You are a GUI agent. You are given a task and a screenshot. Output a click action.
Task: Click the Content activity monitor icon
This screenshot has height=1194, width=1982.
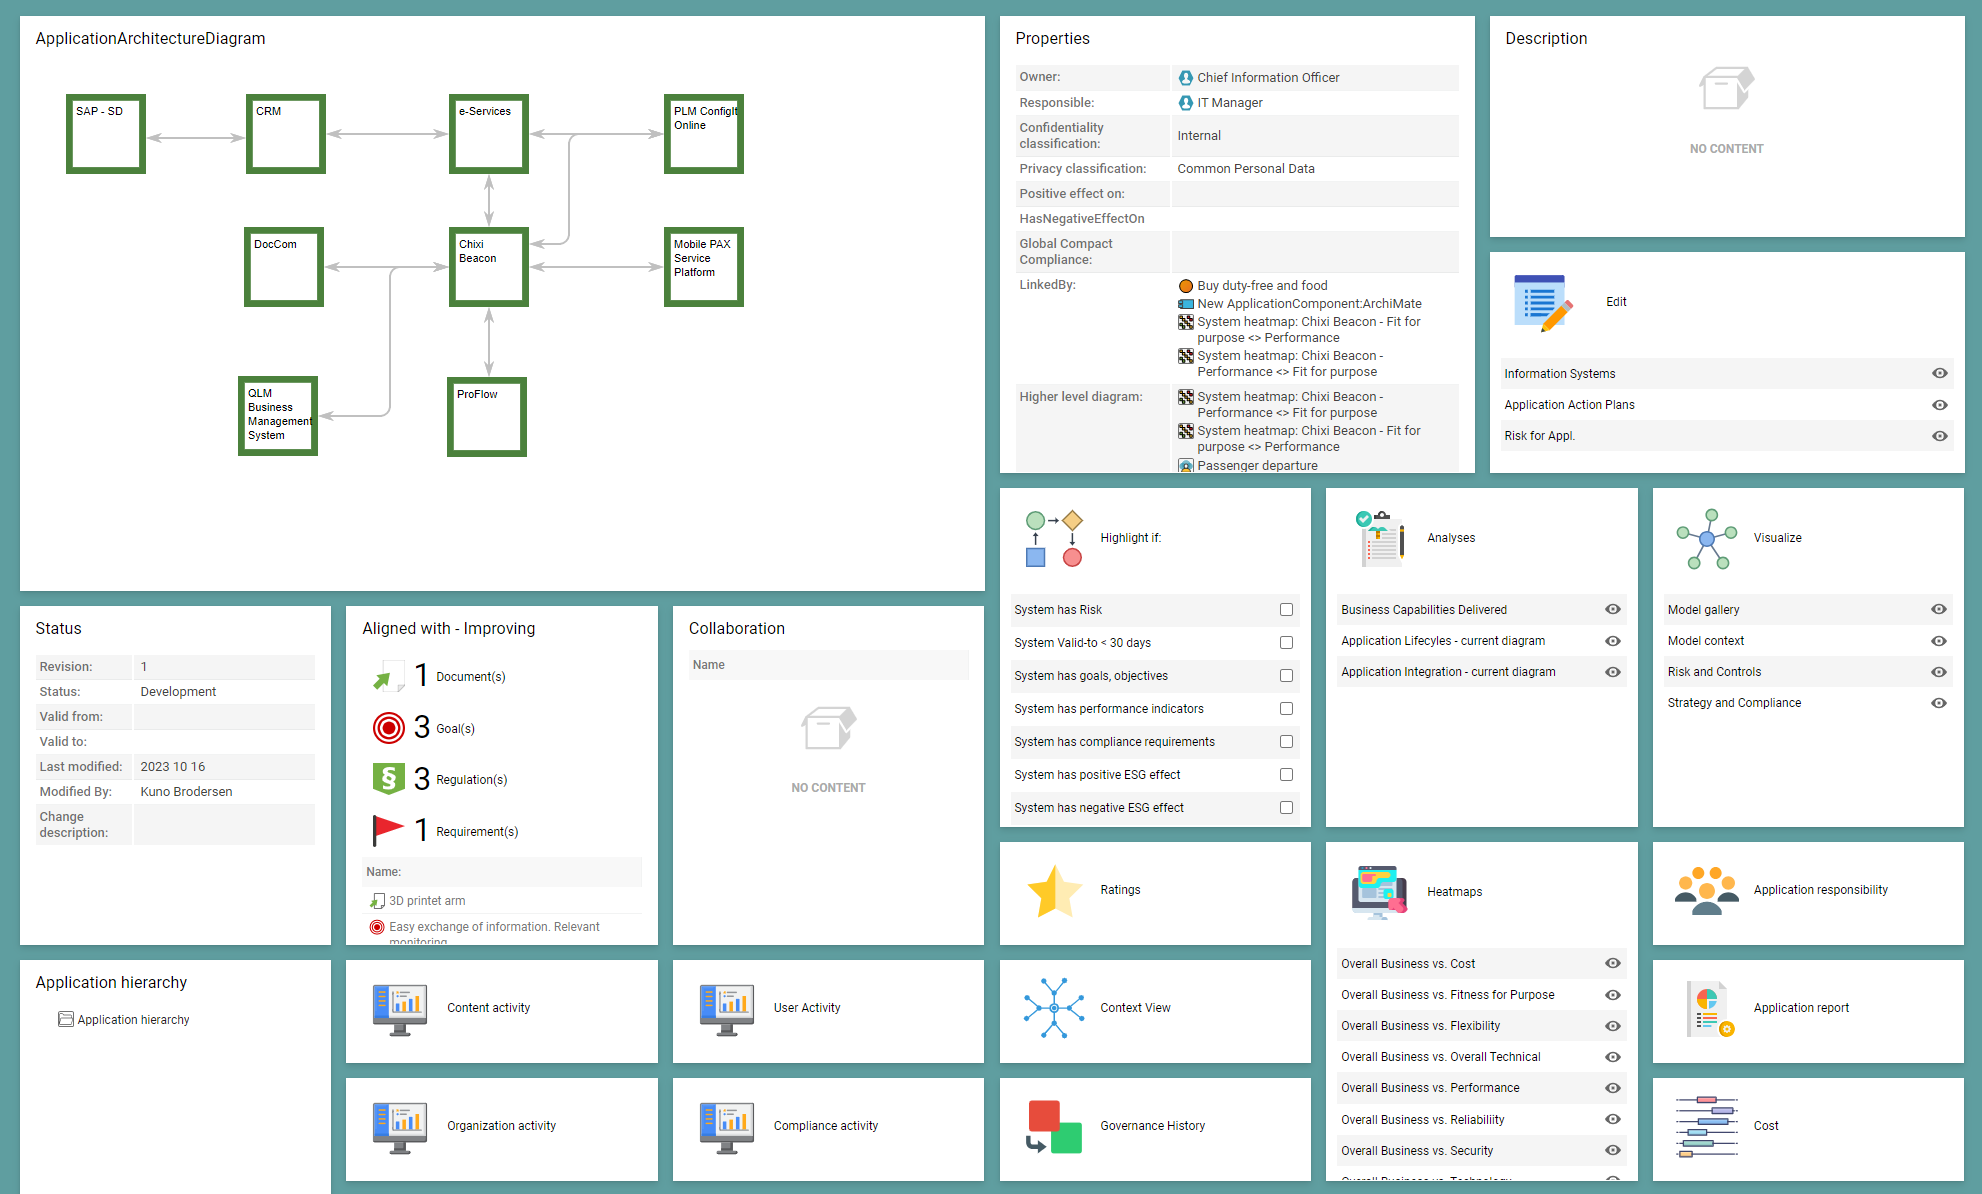[x=399, y=1008]
